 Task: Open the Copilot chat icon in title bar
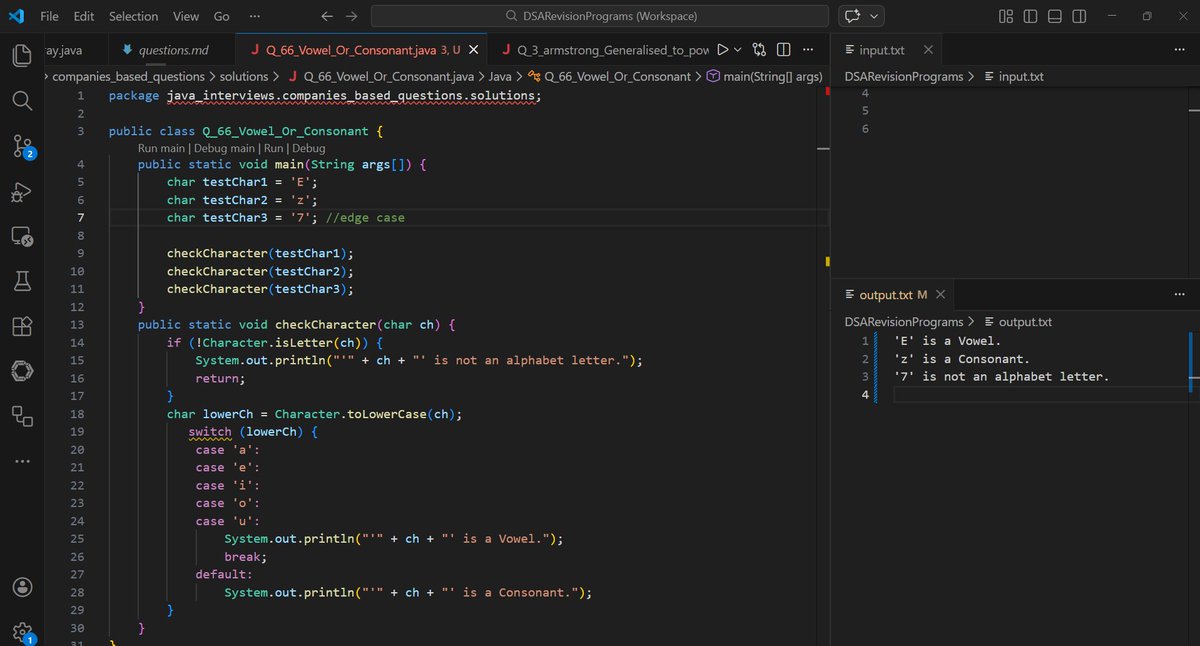pos(853,16)
